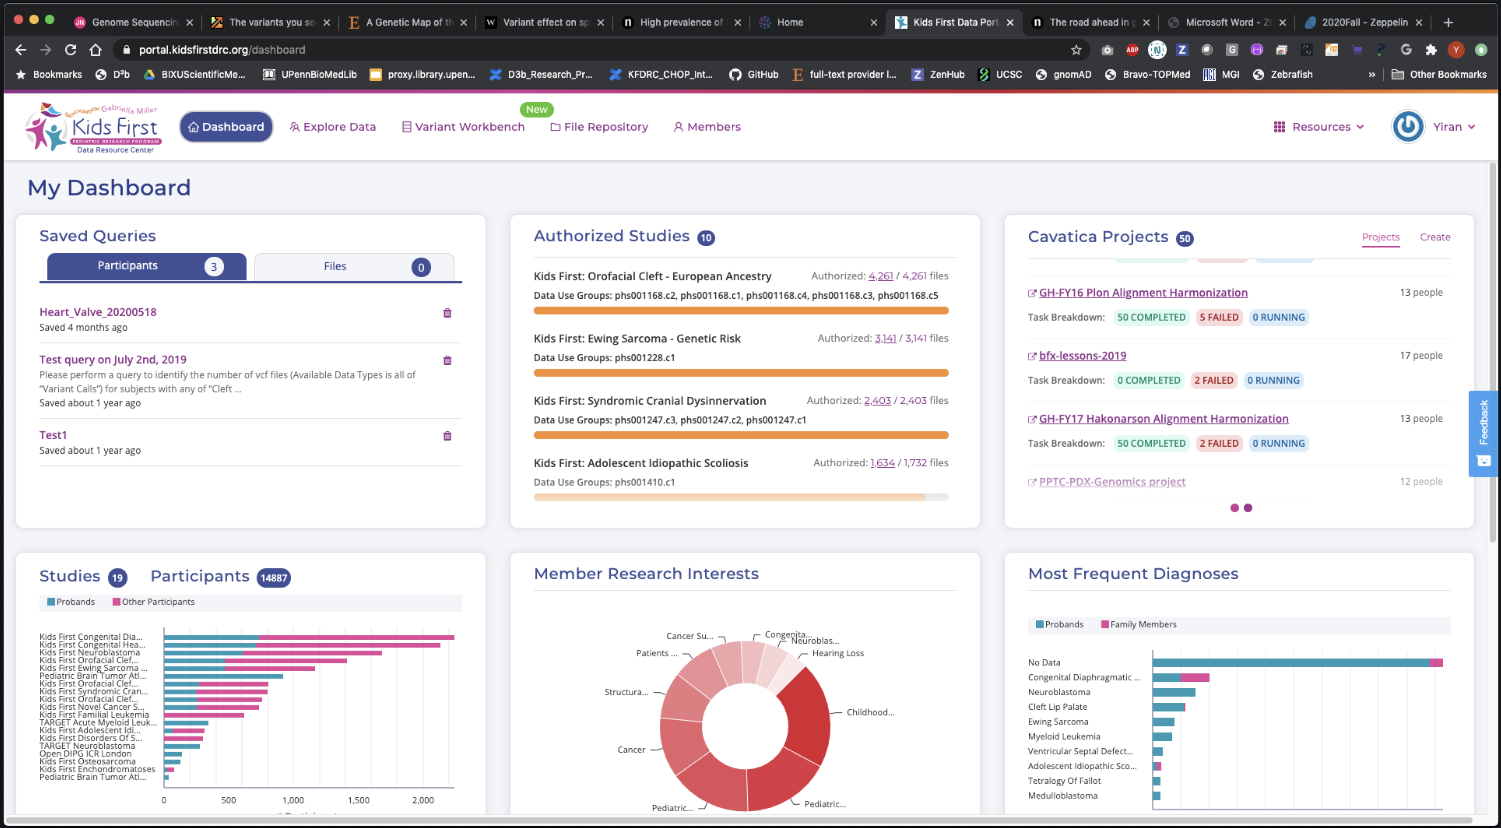Open the Heart_Valve_20200518 query link
1501x828 pixels.
98,312
